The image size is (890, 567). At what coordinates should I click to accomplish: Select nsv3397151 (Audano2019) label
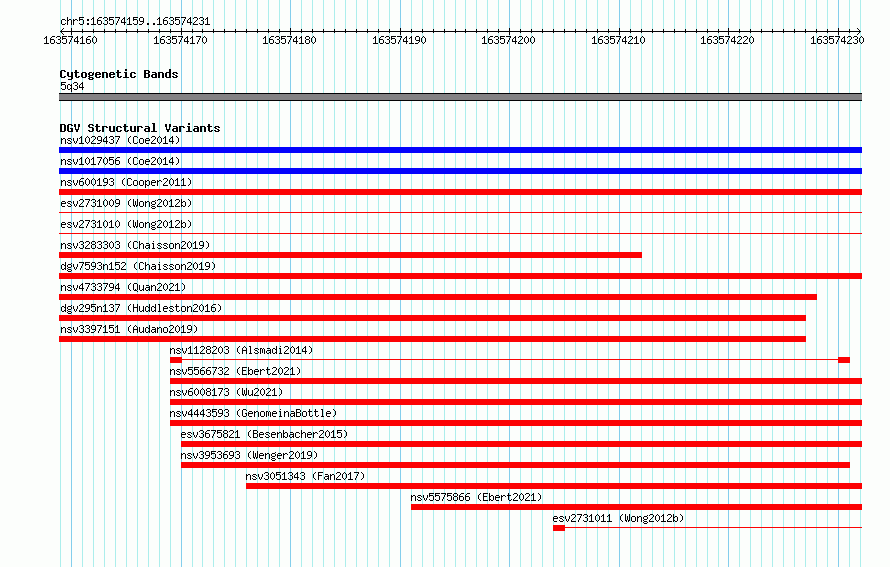point(129,329)
